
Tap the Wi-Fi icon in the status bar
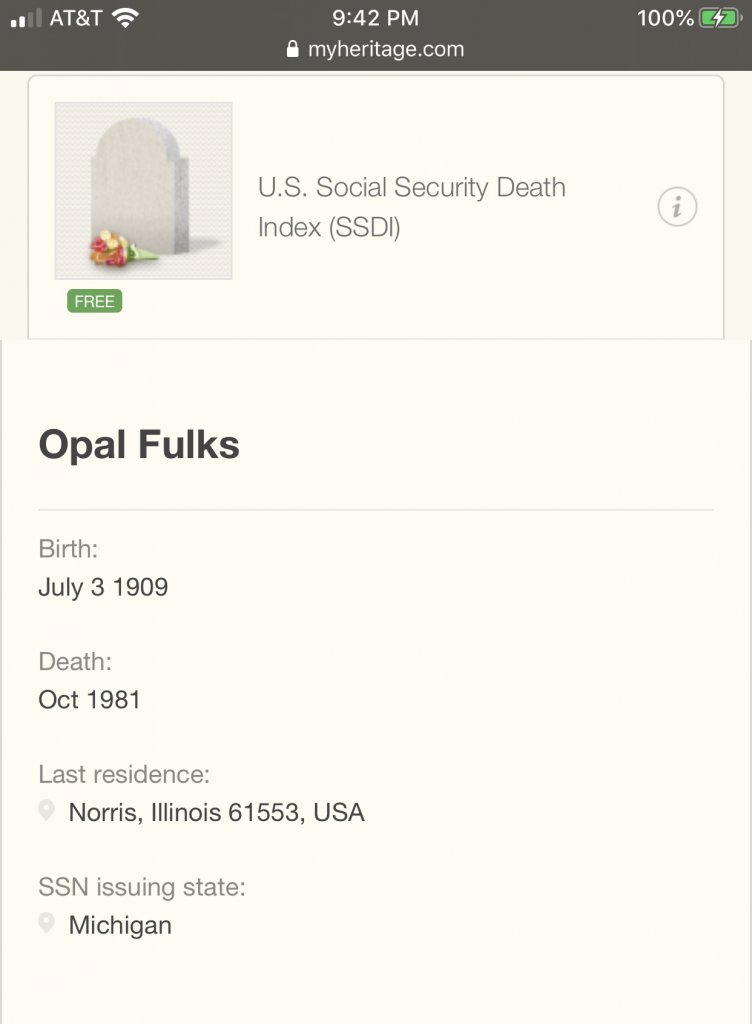coord(126,18)
